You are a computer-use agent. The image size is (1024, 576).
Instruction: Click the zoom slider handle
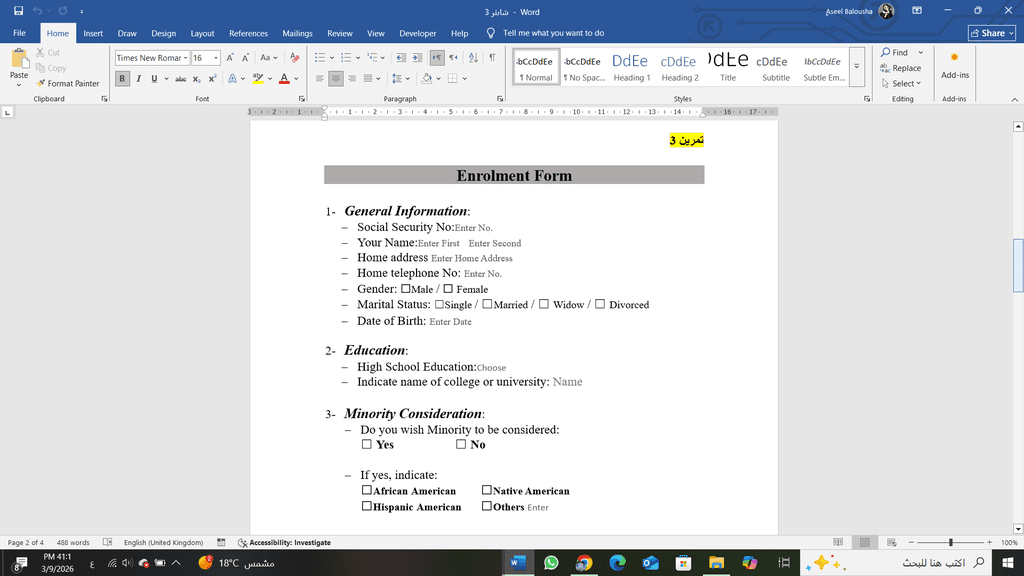tap(951, 542)
